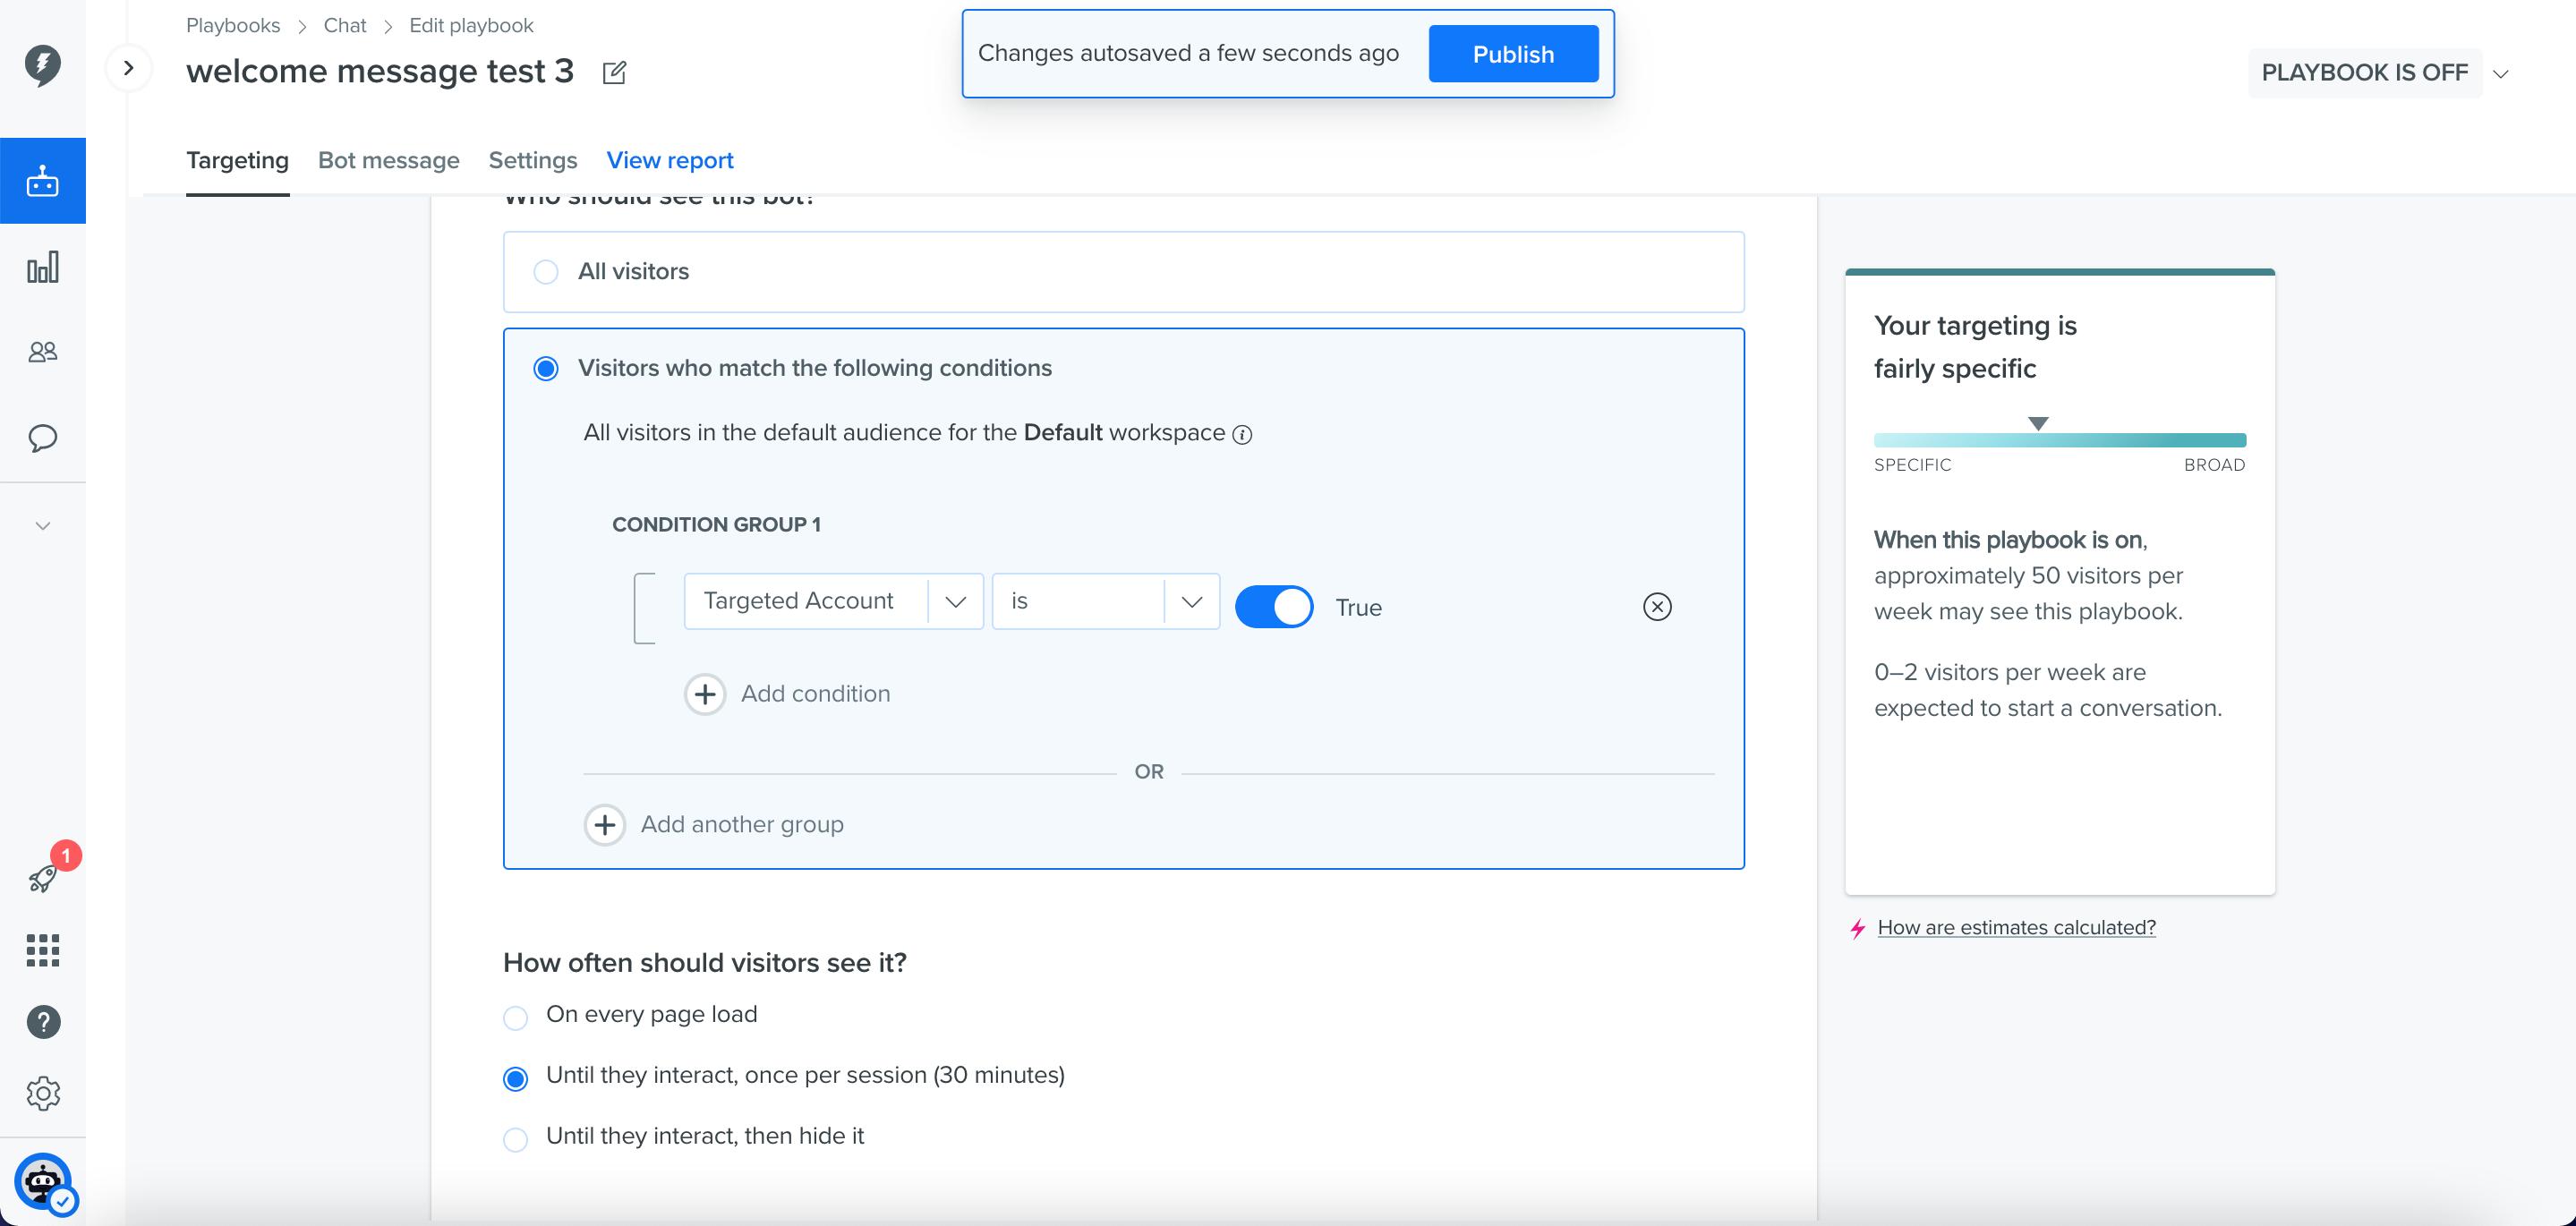Open the 'is' operator dropdown
The width and height of the screenshot is (2576, 1226).
(x=1105, y=601)
